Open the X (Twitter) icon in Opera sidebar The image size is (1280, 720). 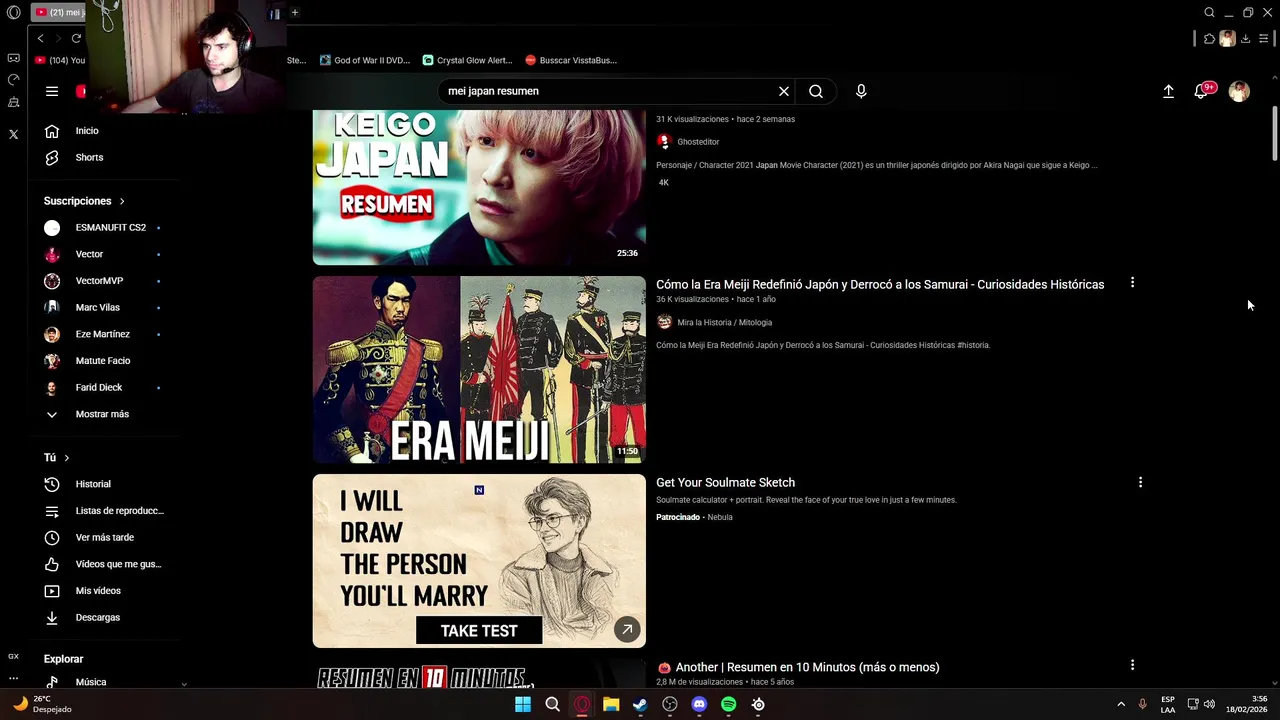click(13, 134)
